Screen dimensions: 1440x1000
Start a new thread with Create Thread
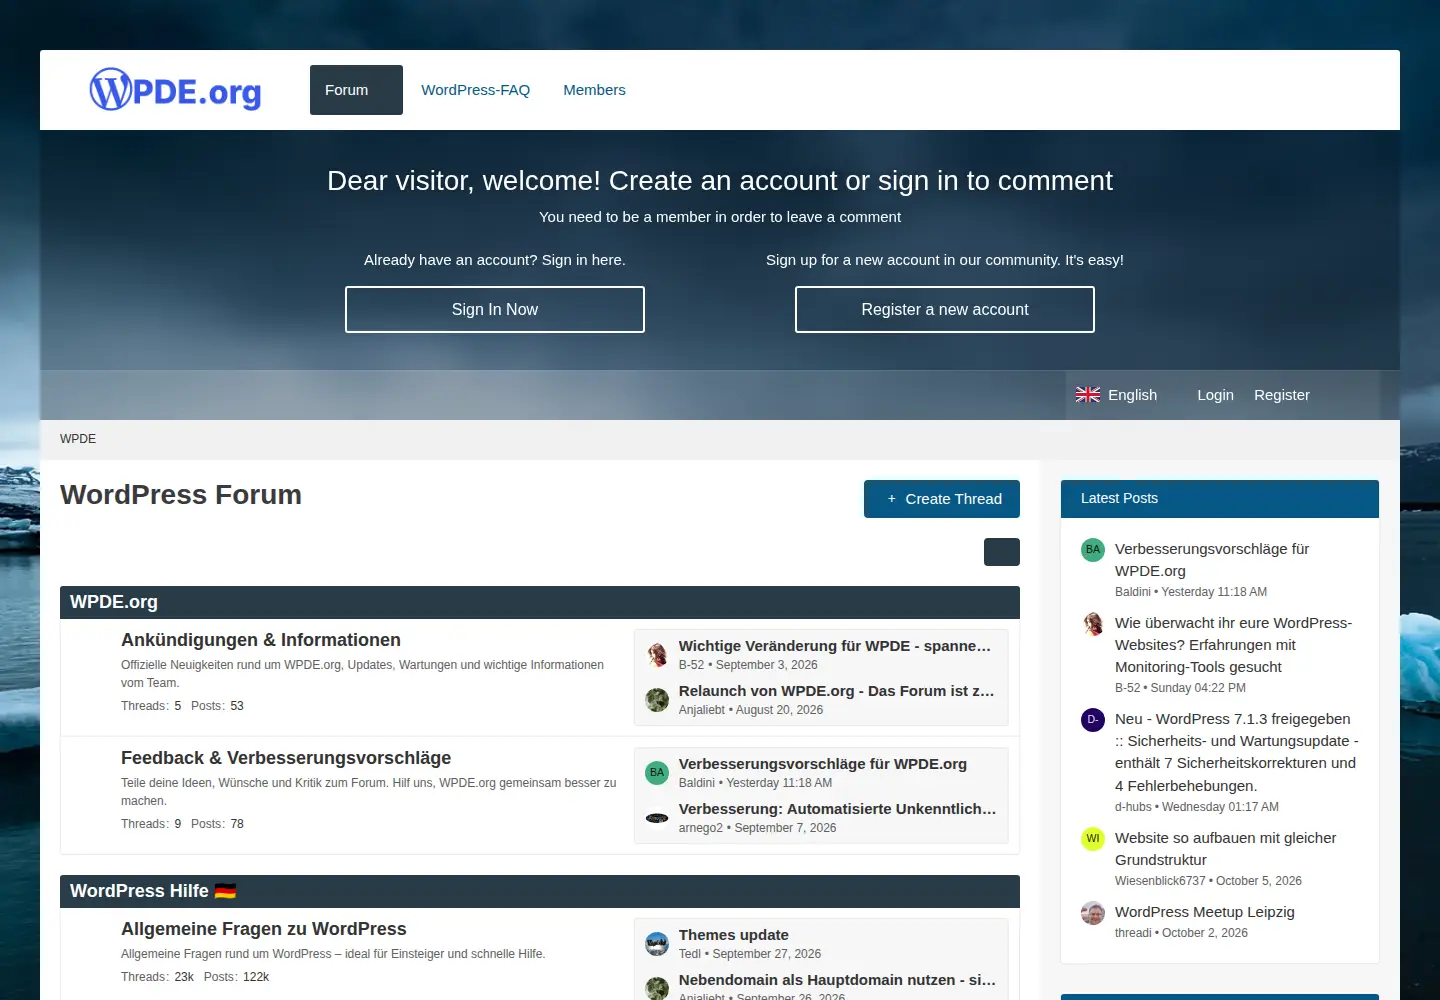pyautogui.click(x=942, y=499)
